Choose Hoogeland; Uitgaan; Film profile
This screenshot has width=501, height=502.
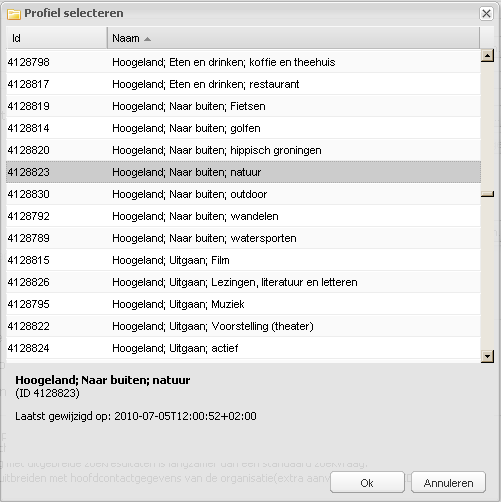pyautogui.click(x=243, y=260)
